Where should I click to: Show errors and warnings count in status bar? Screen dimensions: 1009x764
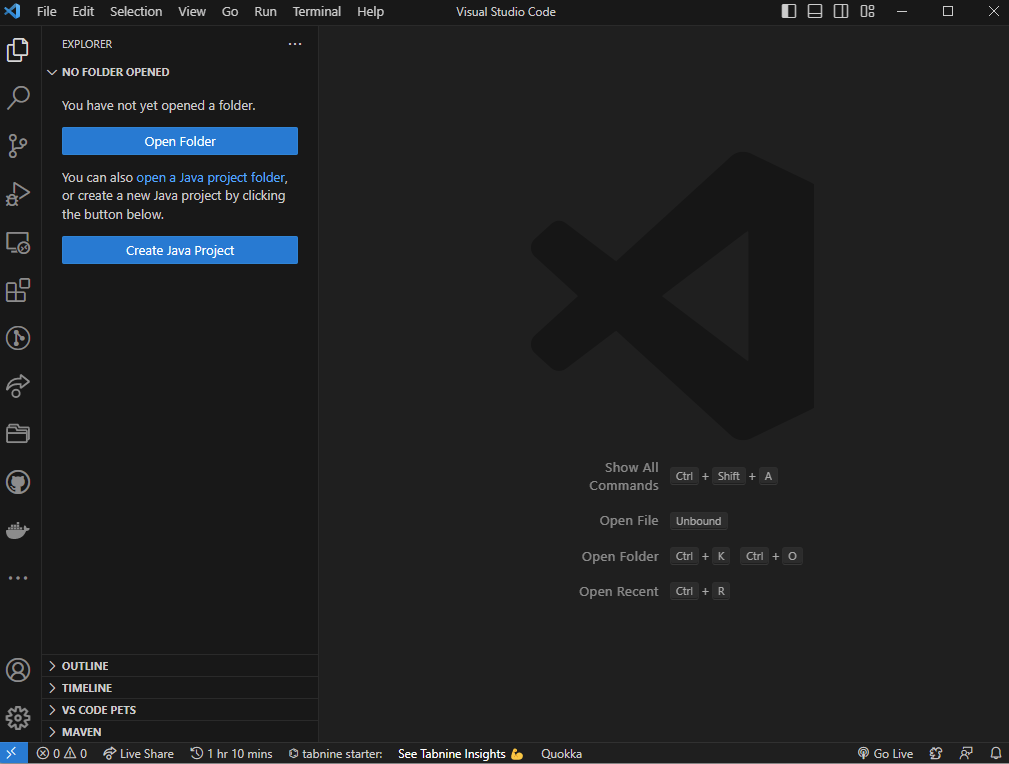click(62, 754)
